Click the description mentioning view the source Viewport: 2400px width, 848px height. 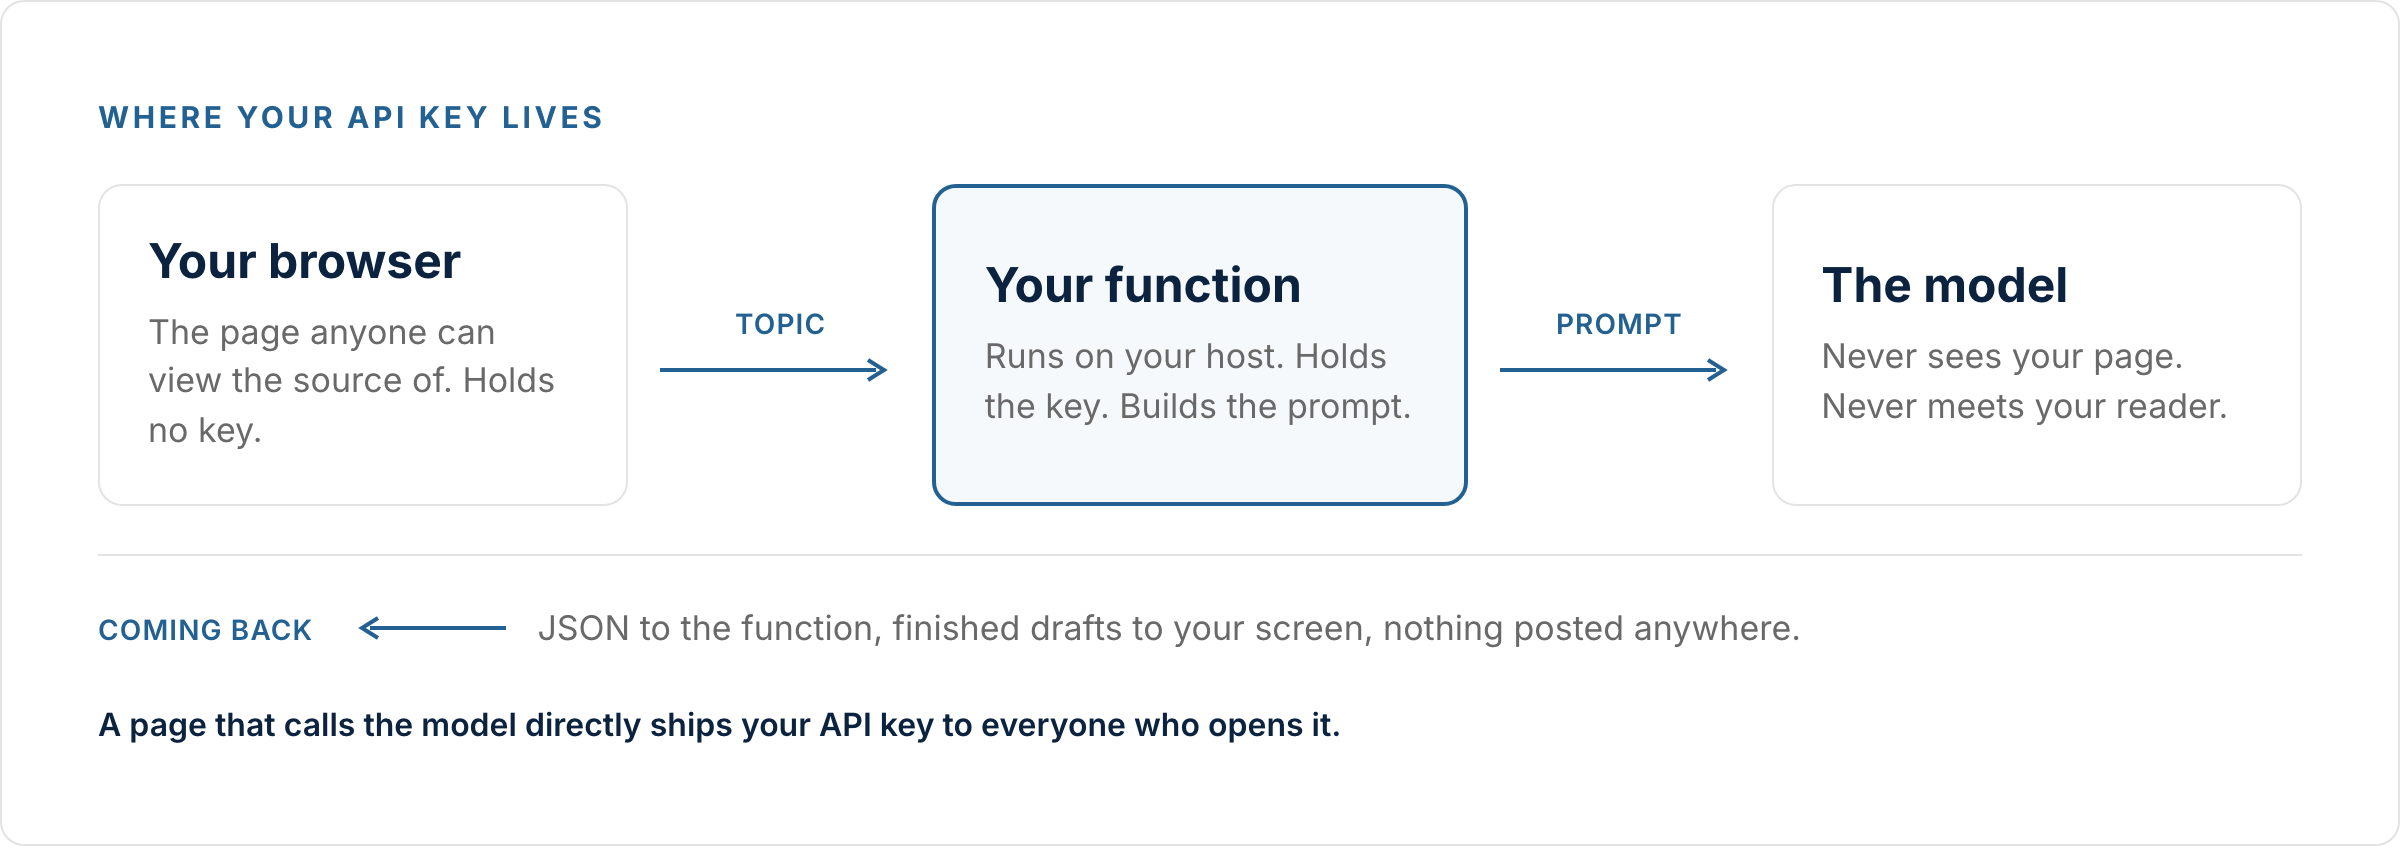351,381
